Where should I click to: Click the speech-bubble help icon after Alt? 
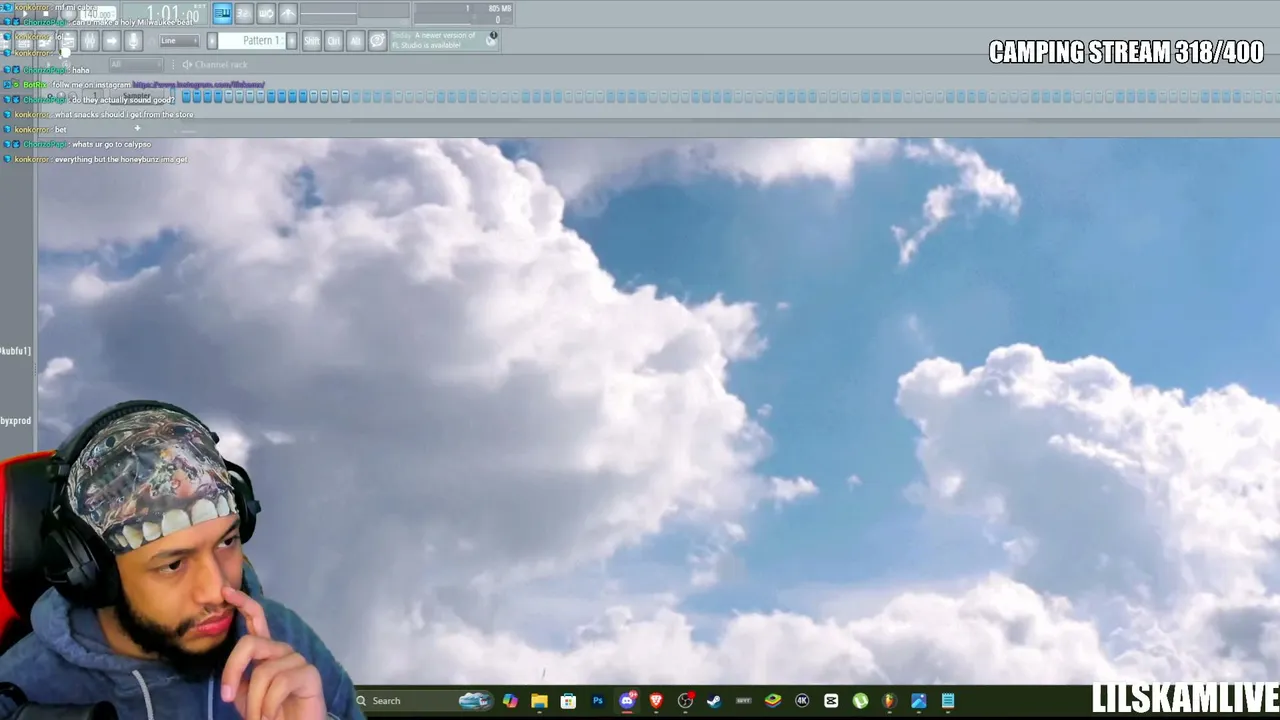[377, 41]
